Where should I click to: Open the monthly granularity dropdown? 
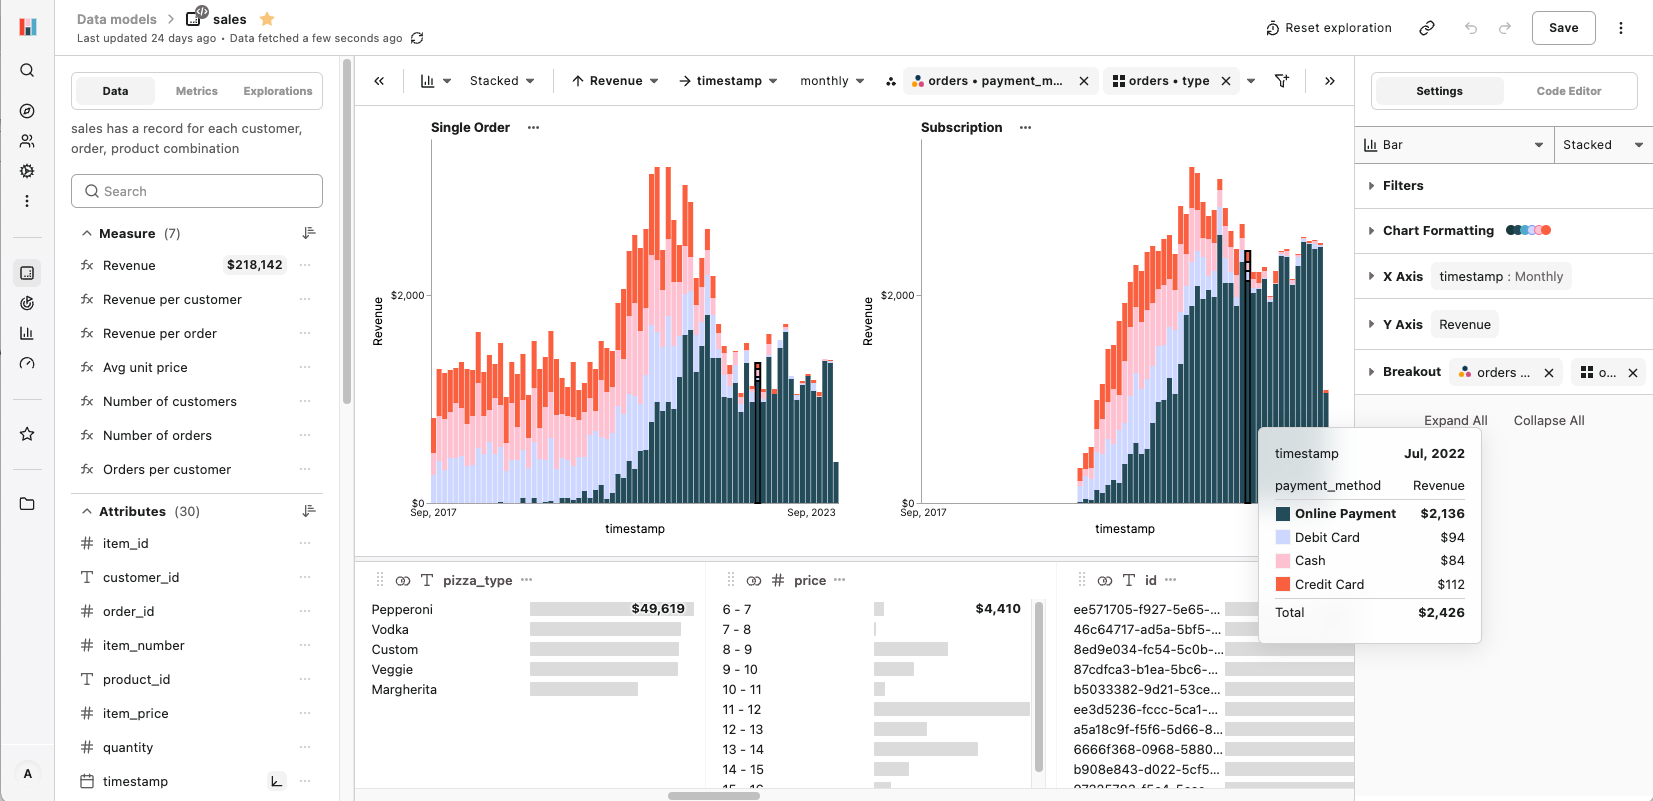(831, 81)
